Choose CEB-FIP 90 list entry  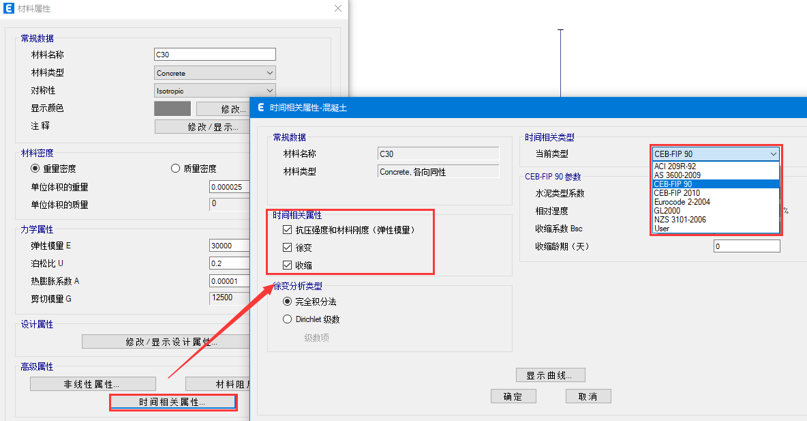tap(716, 184)
